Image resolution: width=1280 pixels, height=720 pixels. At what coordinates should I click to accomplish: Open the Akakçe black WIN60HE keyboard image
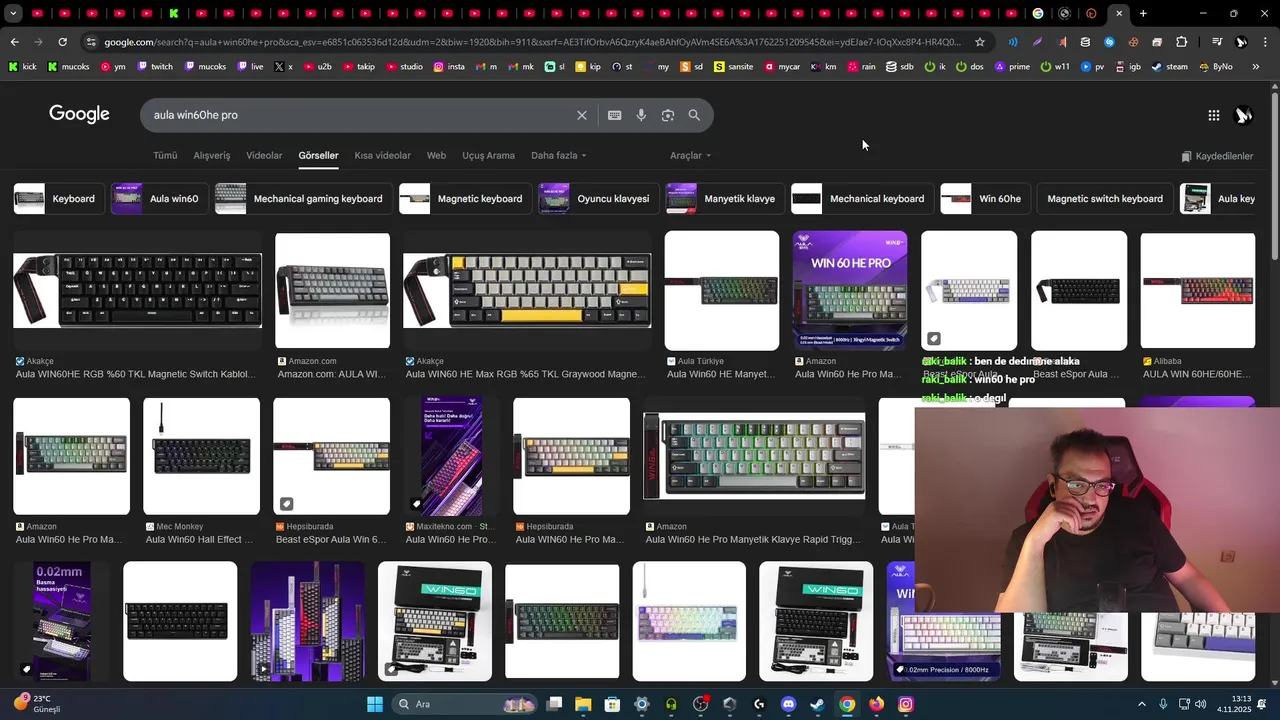[x=137, y=290]
